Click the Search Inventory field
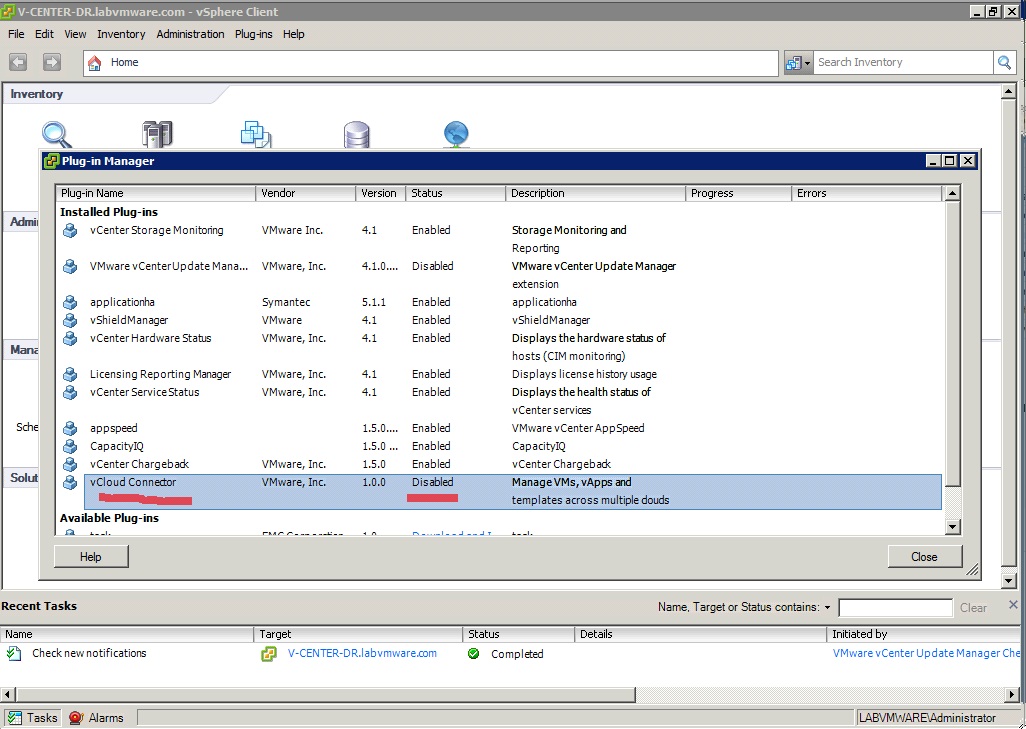The width and height of the screenshot is (1026, 729). pos(903,62)
